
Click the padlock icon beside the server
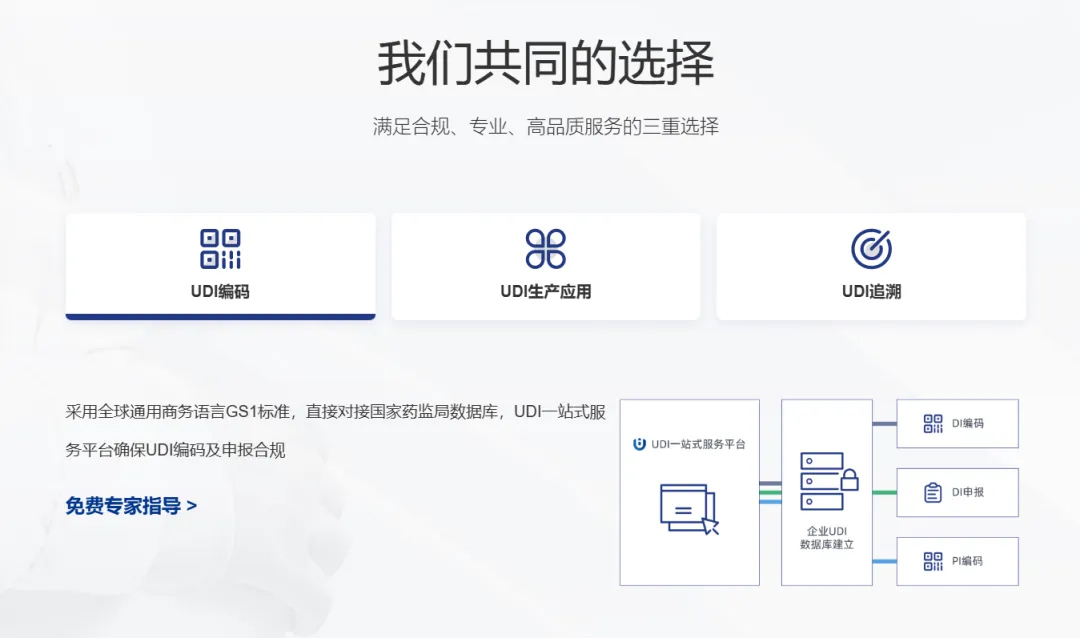(849, 479)
